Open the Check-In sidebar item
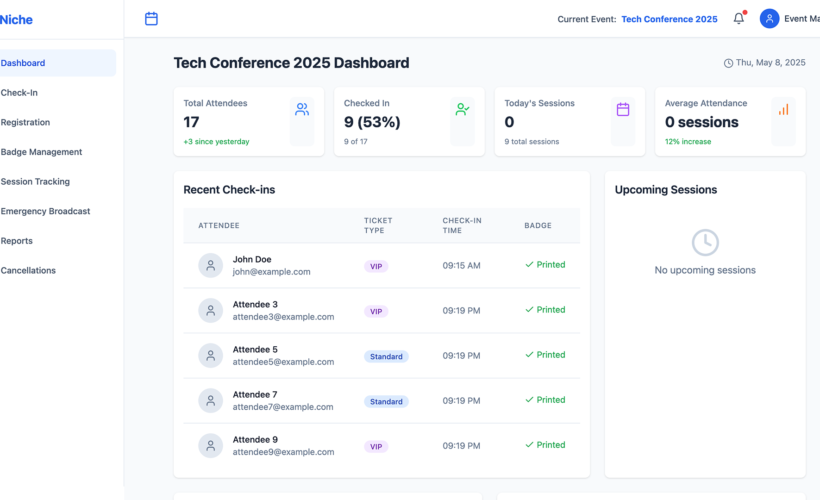 click(x=20, y=93)
